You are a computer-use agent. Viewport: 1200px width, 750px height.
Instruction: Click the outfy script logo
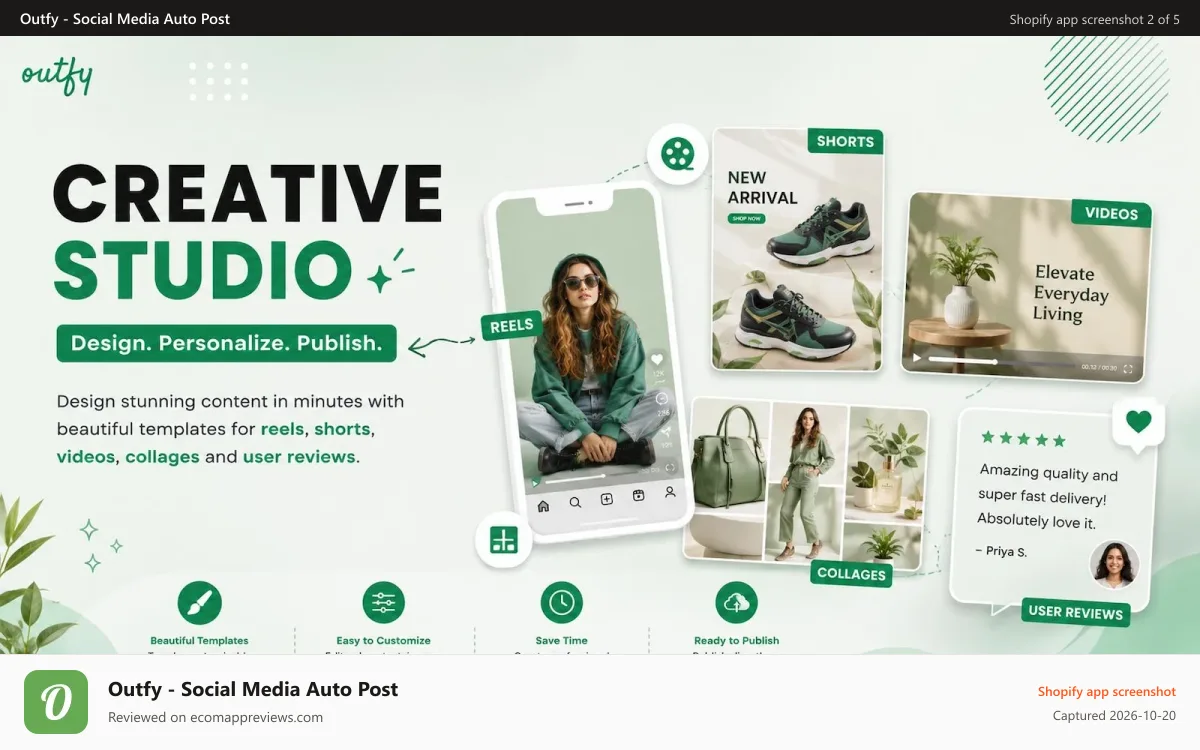pos(57,76)
